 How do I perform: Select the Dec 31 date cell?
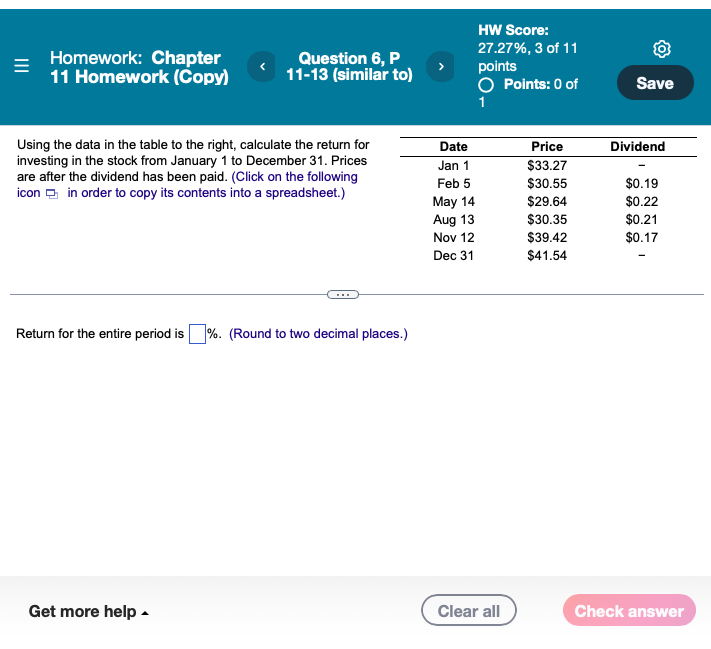(x=453, y=256)
